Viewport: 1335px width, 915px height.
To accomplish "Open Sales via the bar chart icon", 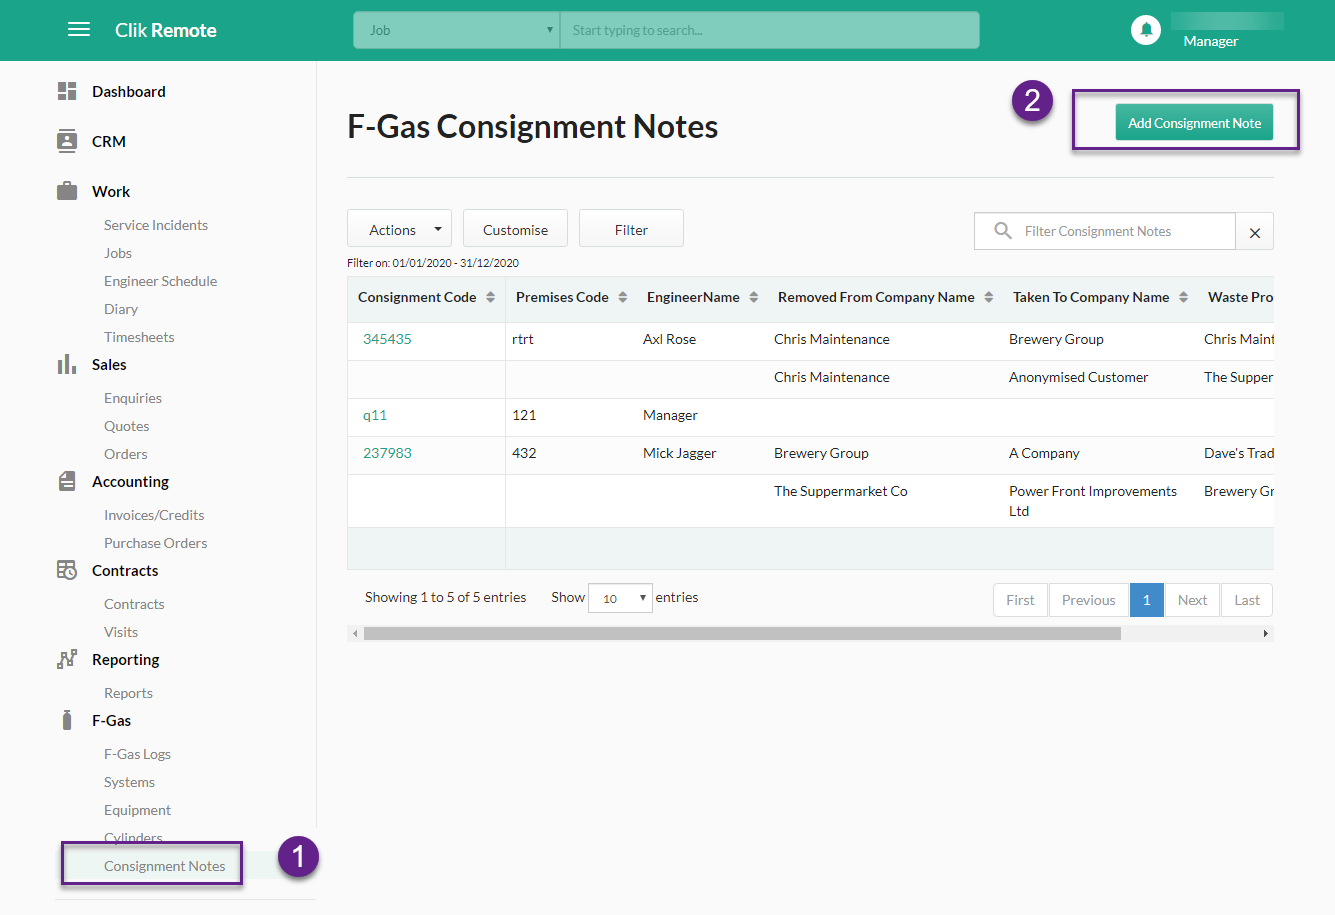I will coord(67,363).
